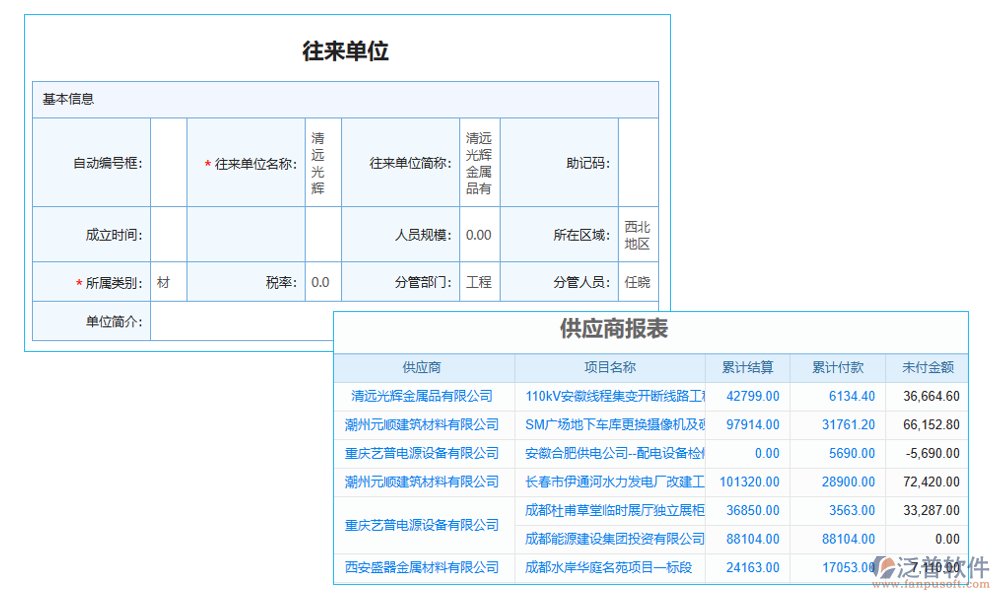This screenshot has height=600, width=1000.
Task: Click supplier 西安盛器金属材料有限公司
Action: 422,568
